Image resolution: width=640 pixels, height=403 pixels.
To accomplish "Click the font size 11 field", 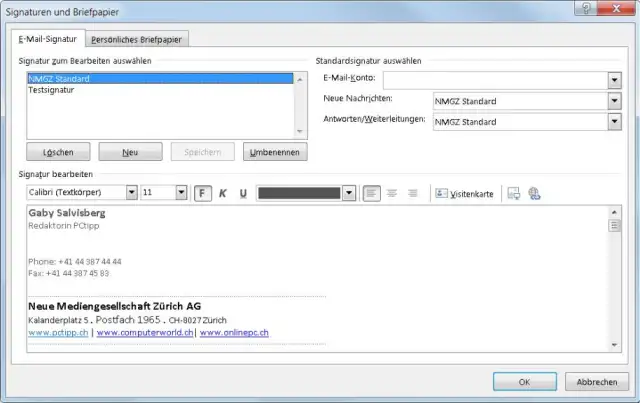I will click(158, 192).
